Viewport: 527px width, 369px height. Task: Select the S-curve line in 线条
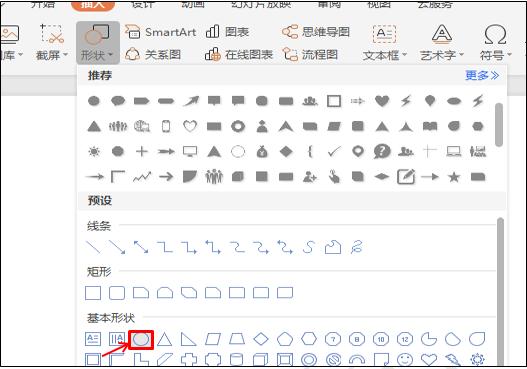(309, 247)
